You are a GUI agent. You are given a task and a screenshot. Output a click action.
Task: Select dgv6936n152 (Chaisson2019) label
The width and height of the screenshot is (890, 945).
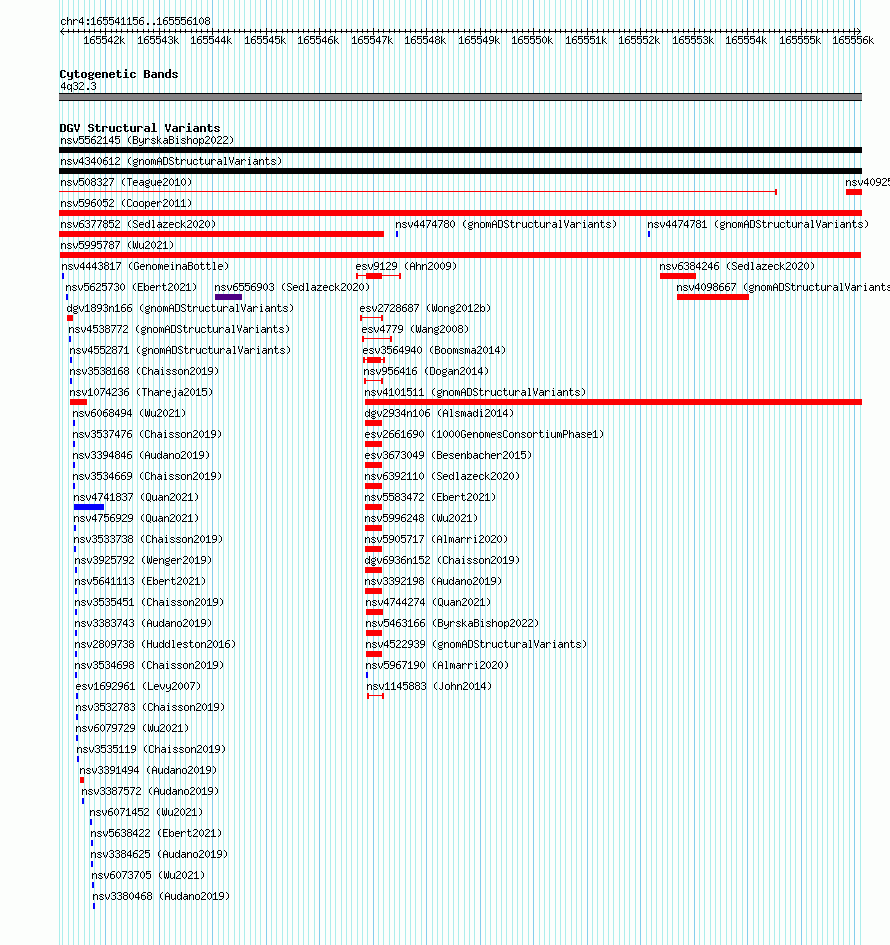coord(442,560)
